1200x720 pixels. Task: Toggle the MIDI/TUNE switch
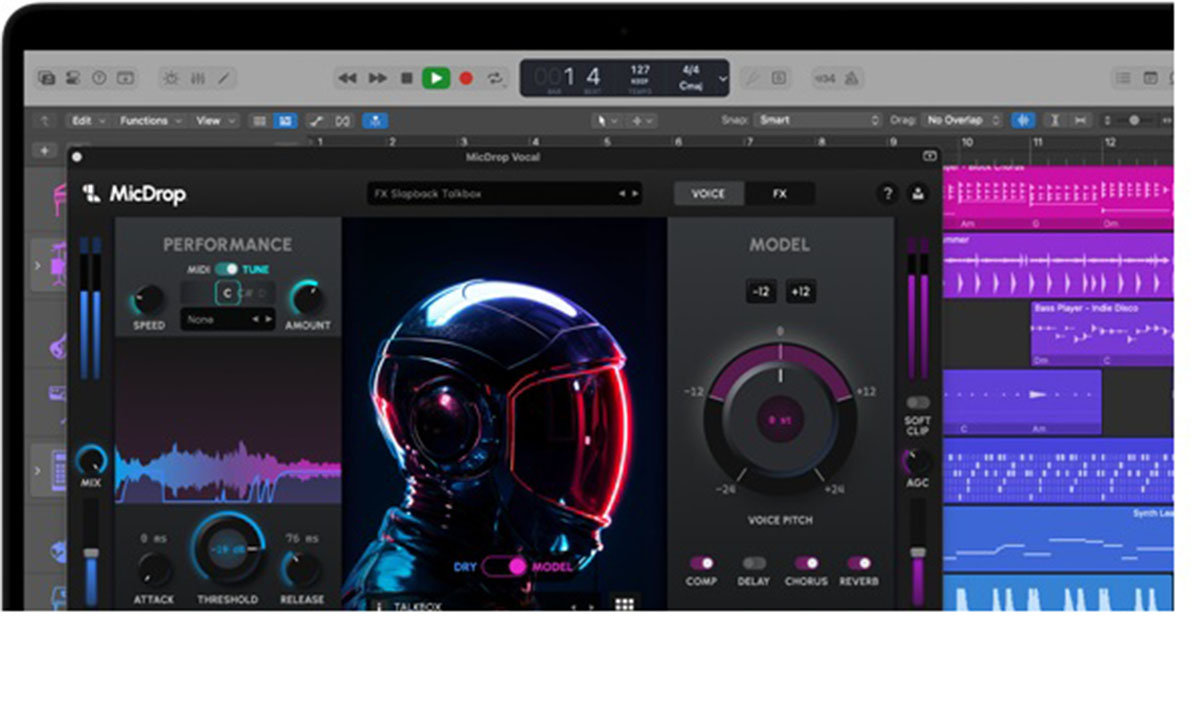pyautogui.click(x=228, y=269)
